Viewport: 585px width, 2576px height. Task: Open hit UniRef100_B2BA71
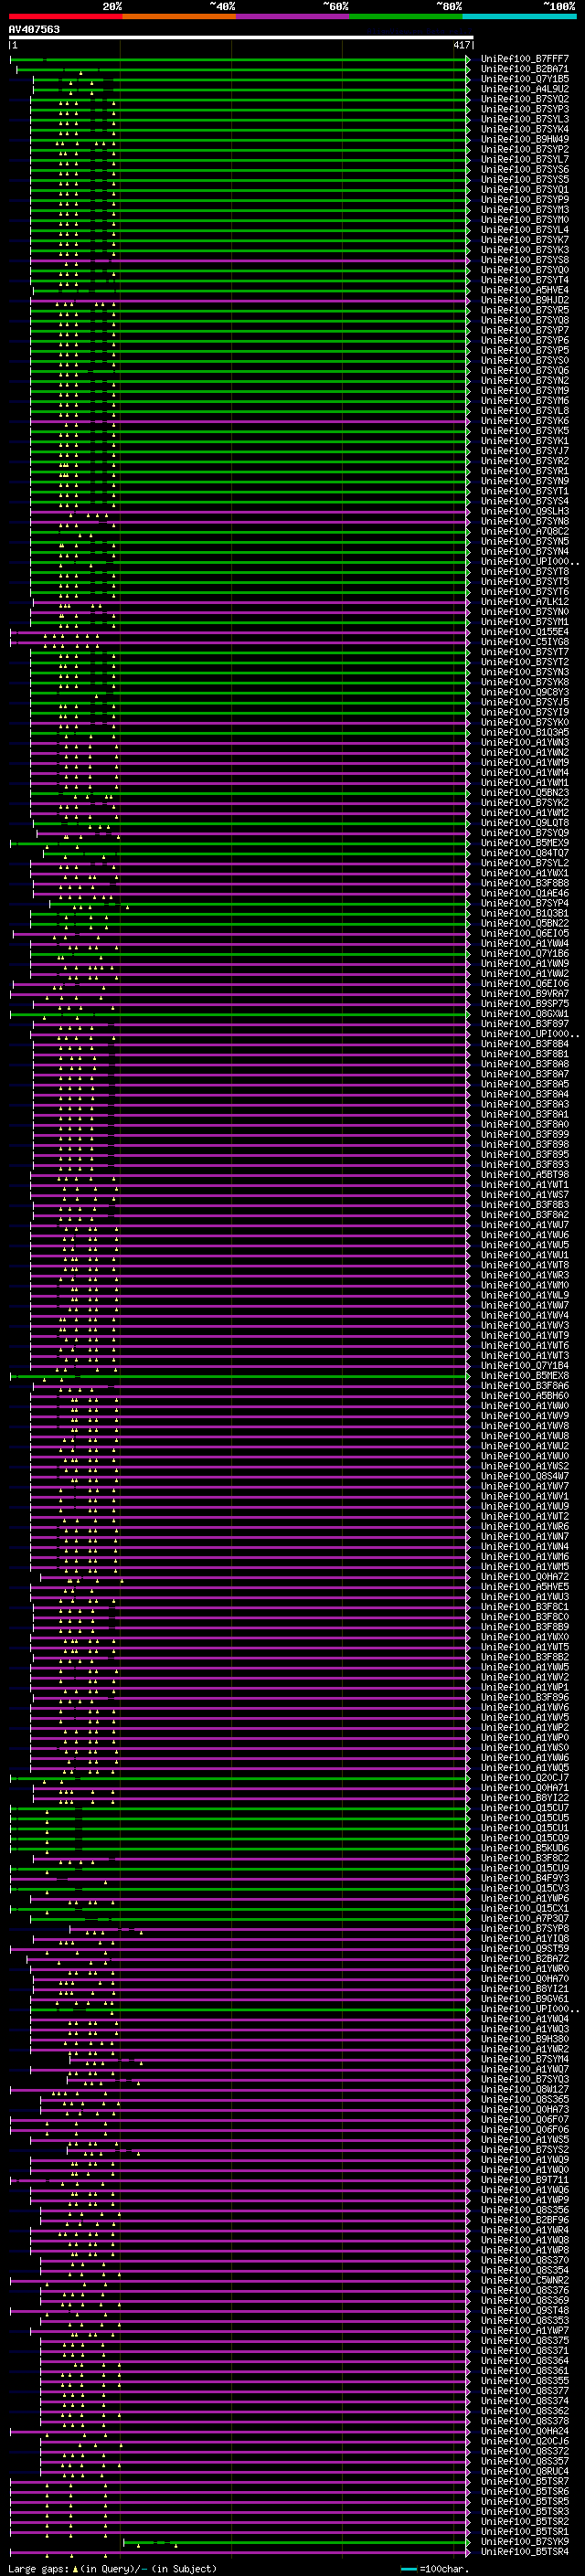(524, 69)
